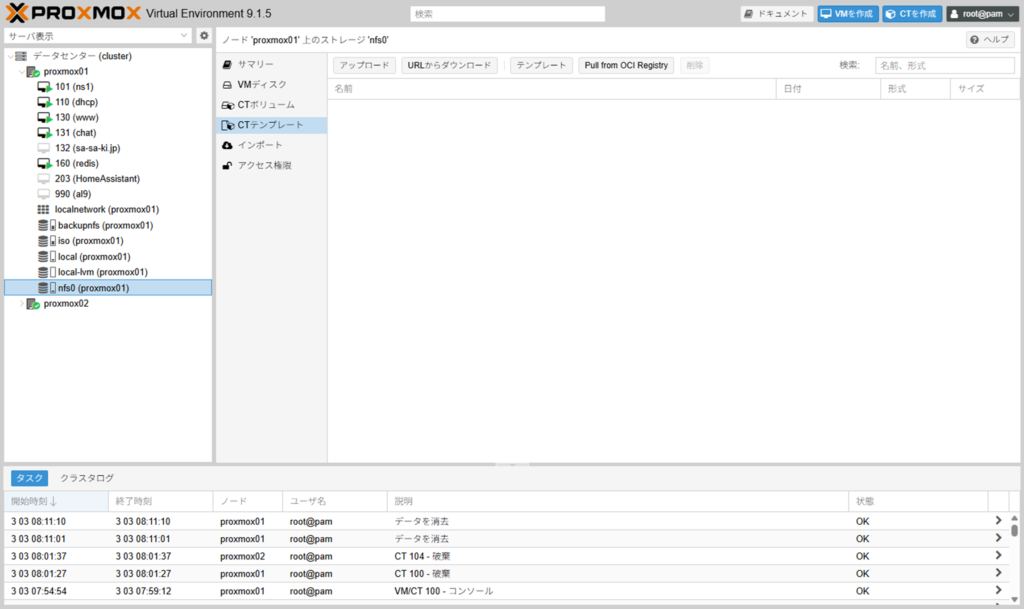
Task: Click the Proxmox logo in header
Action: pos(72,13)
